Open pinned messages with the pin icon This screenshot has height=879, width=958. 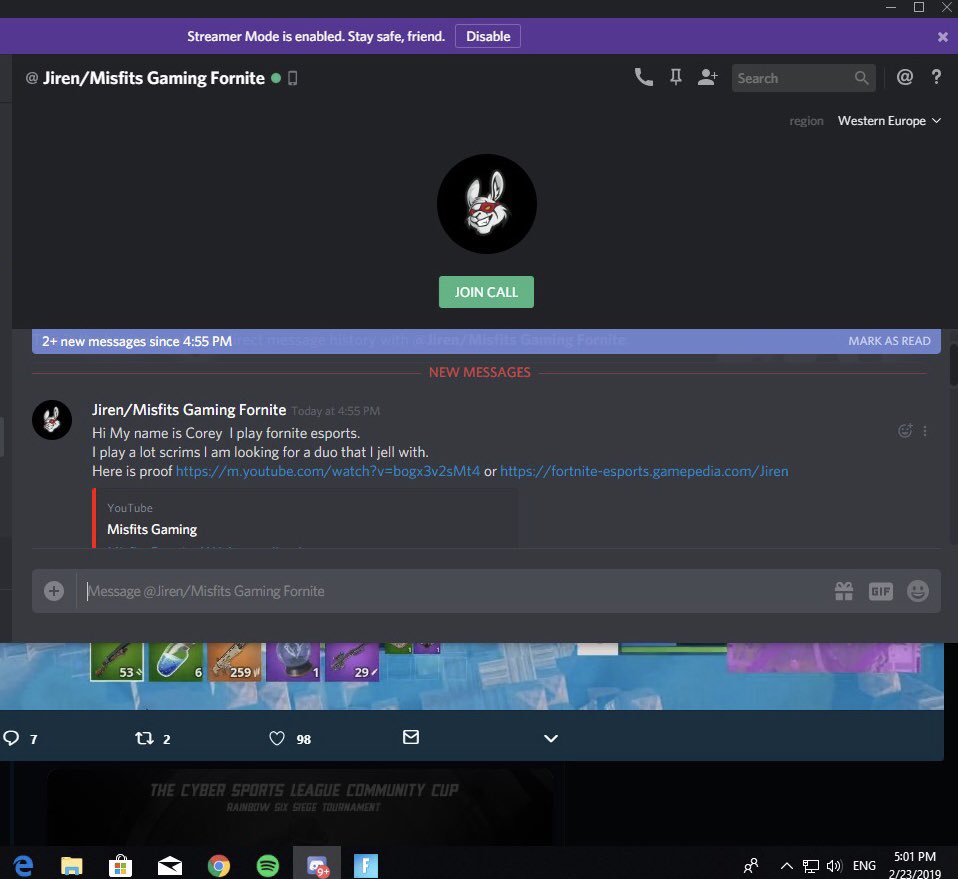click(x=676, y=78)
